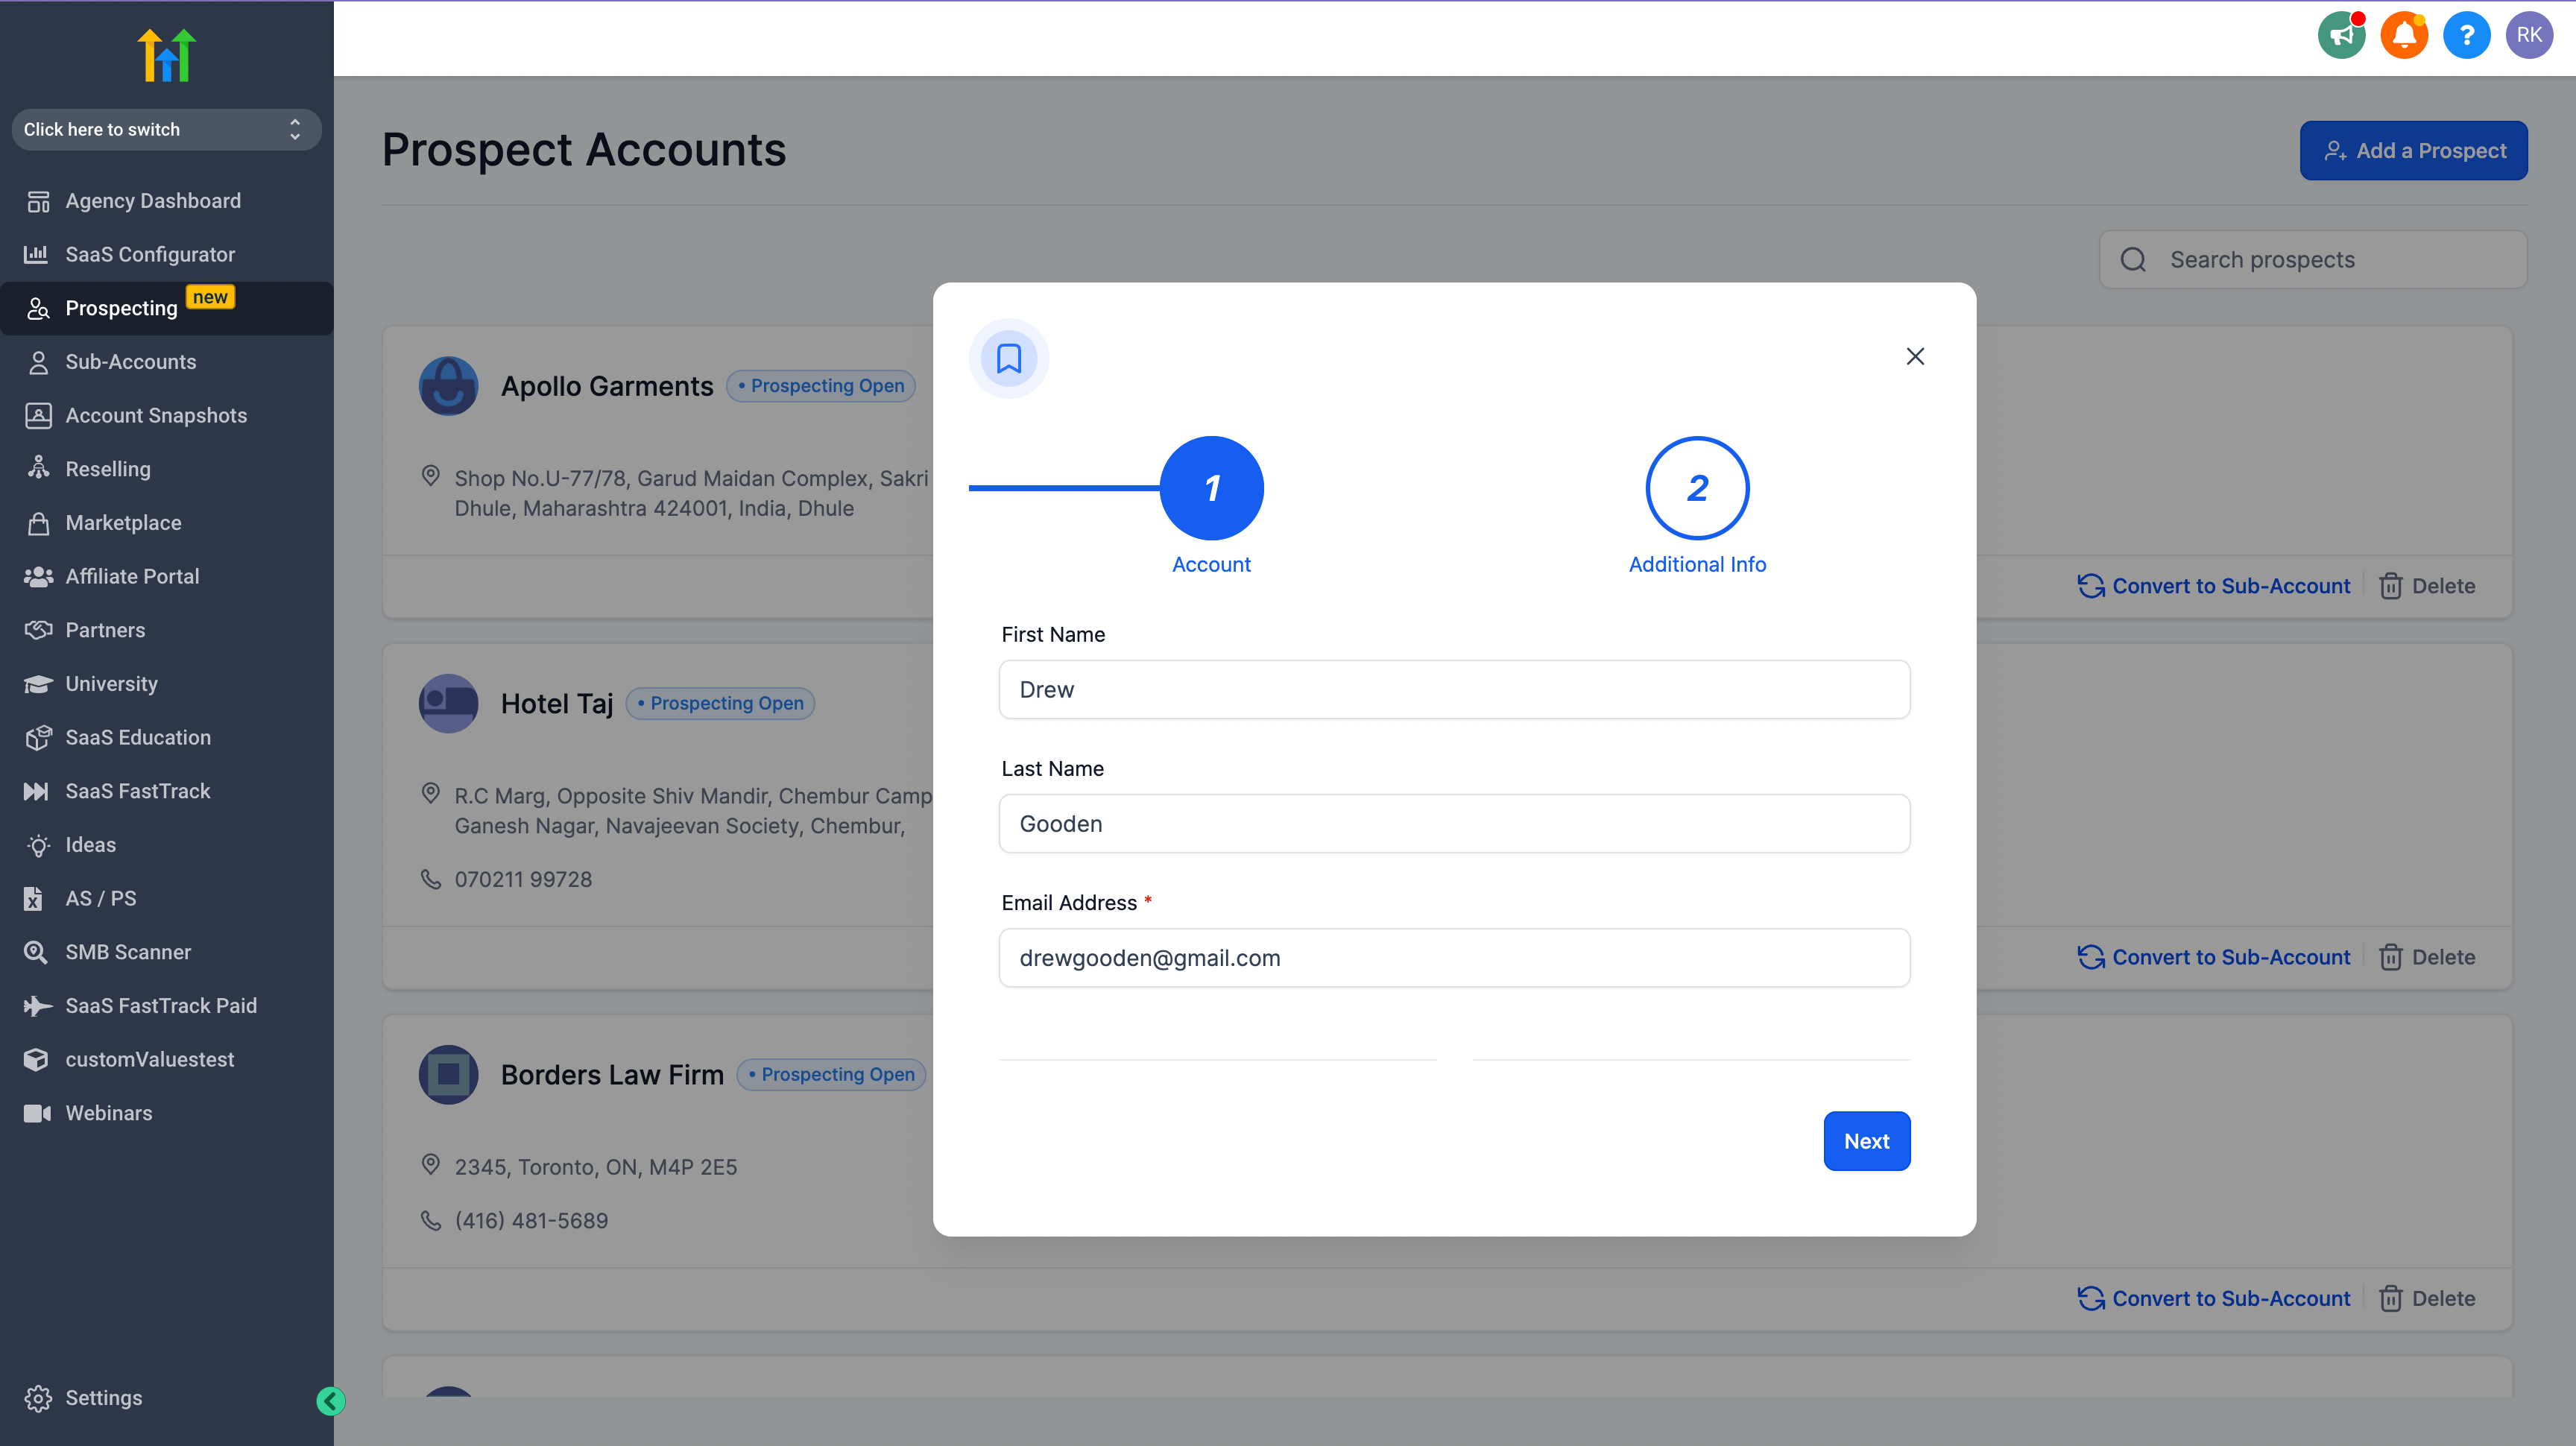Expand the 'Click here to switch' account selector
The image size is (2576, 1446).
point(166,130)
